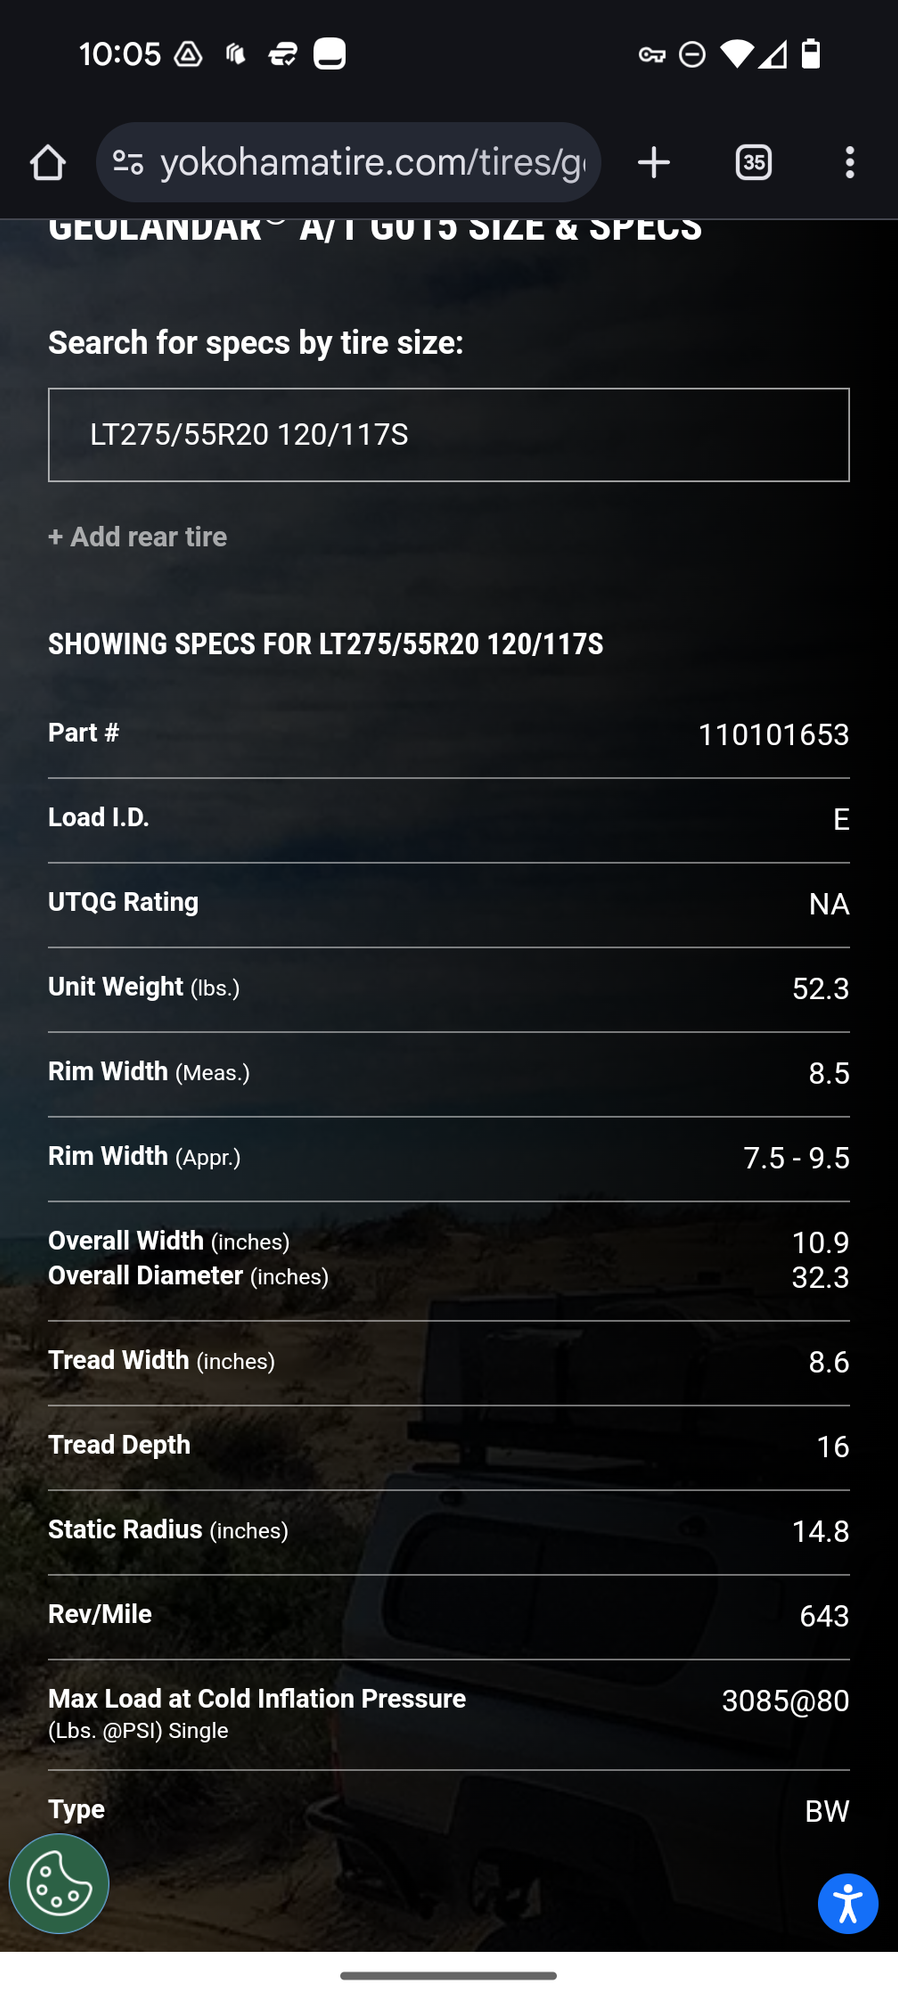The width and height of the screenshot is (898, 2000).
Task: Open the blue accessibility widget
Action: [848, 1904]
